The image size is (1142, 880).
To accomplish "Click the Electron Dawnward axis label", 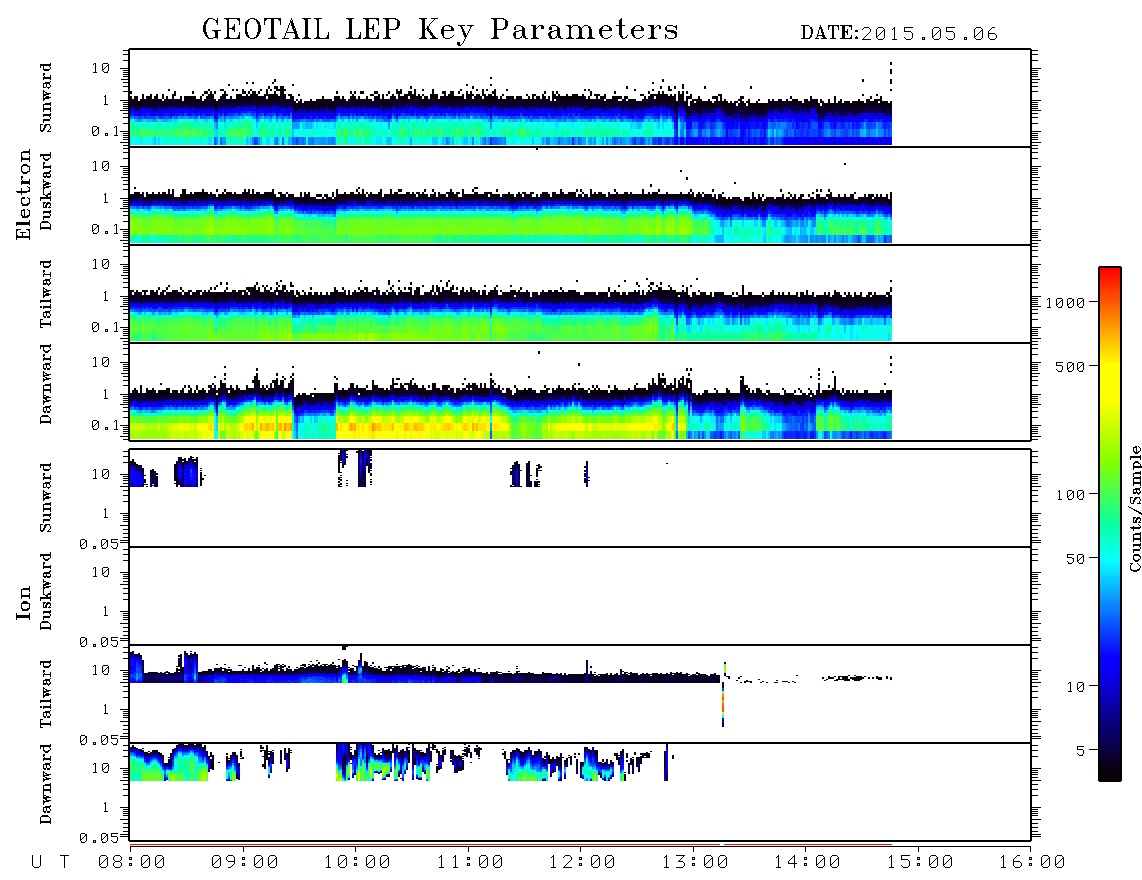I will (x=46, y=384).
